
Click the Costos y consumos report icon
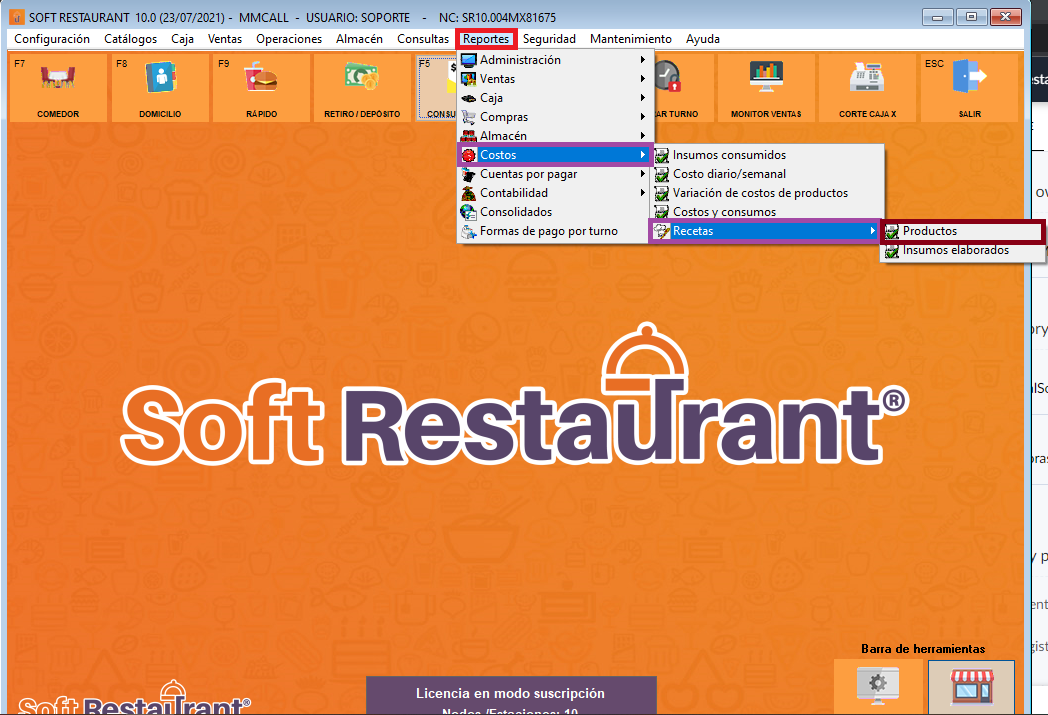[x=662, y=212]
